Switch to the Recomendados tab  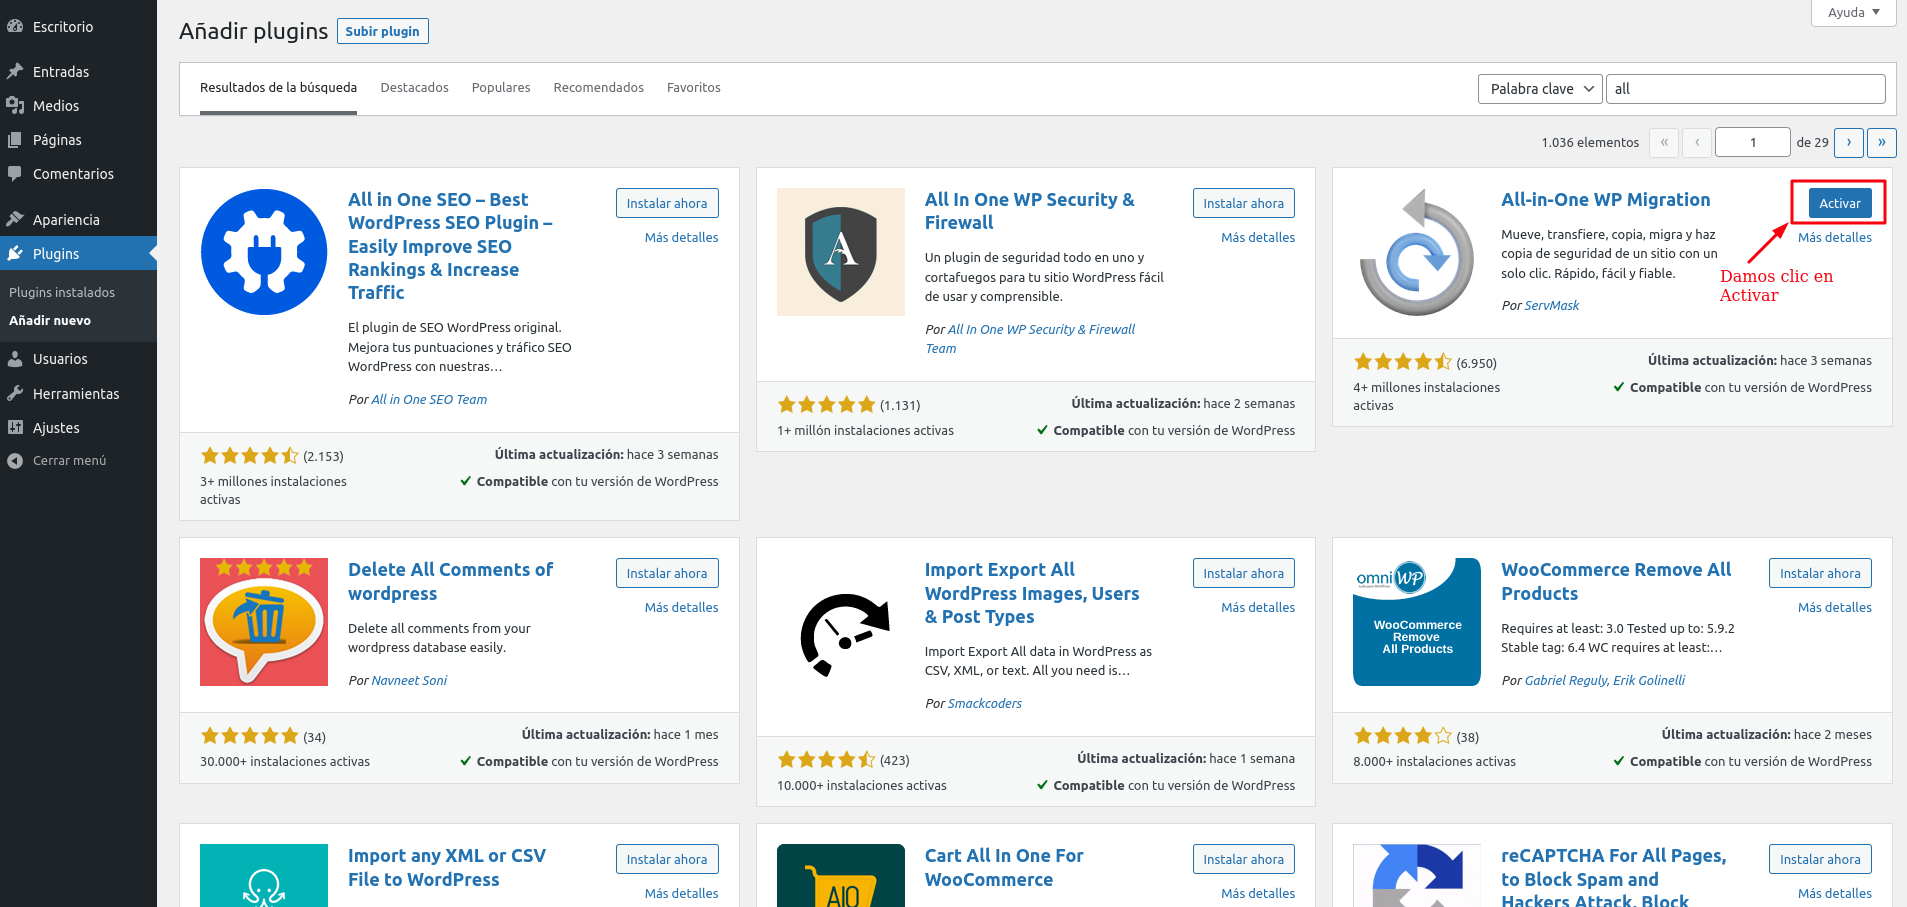(x=598, y=88)
